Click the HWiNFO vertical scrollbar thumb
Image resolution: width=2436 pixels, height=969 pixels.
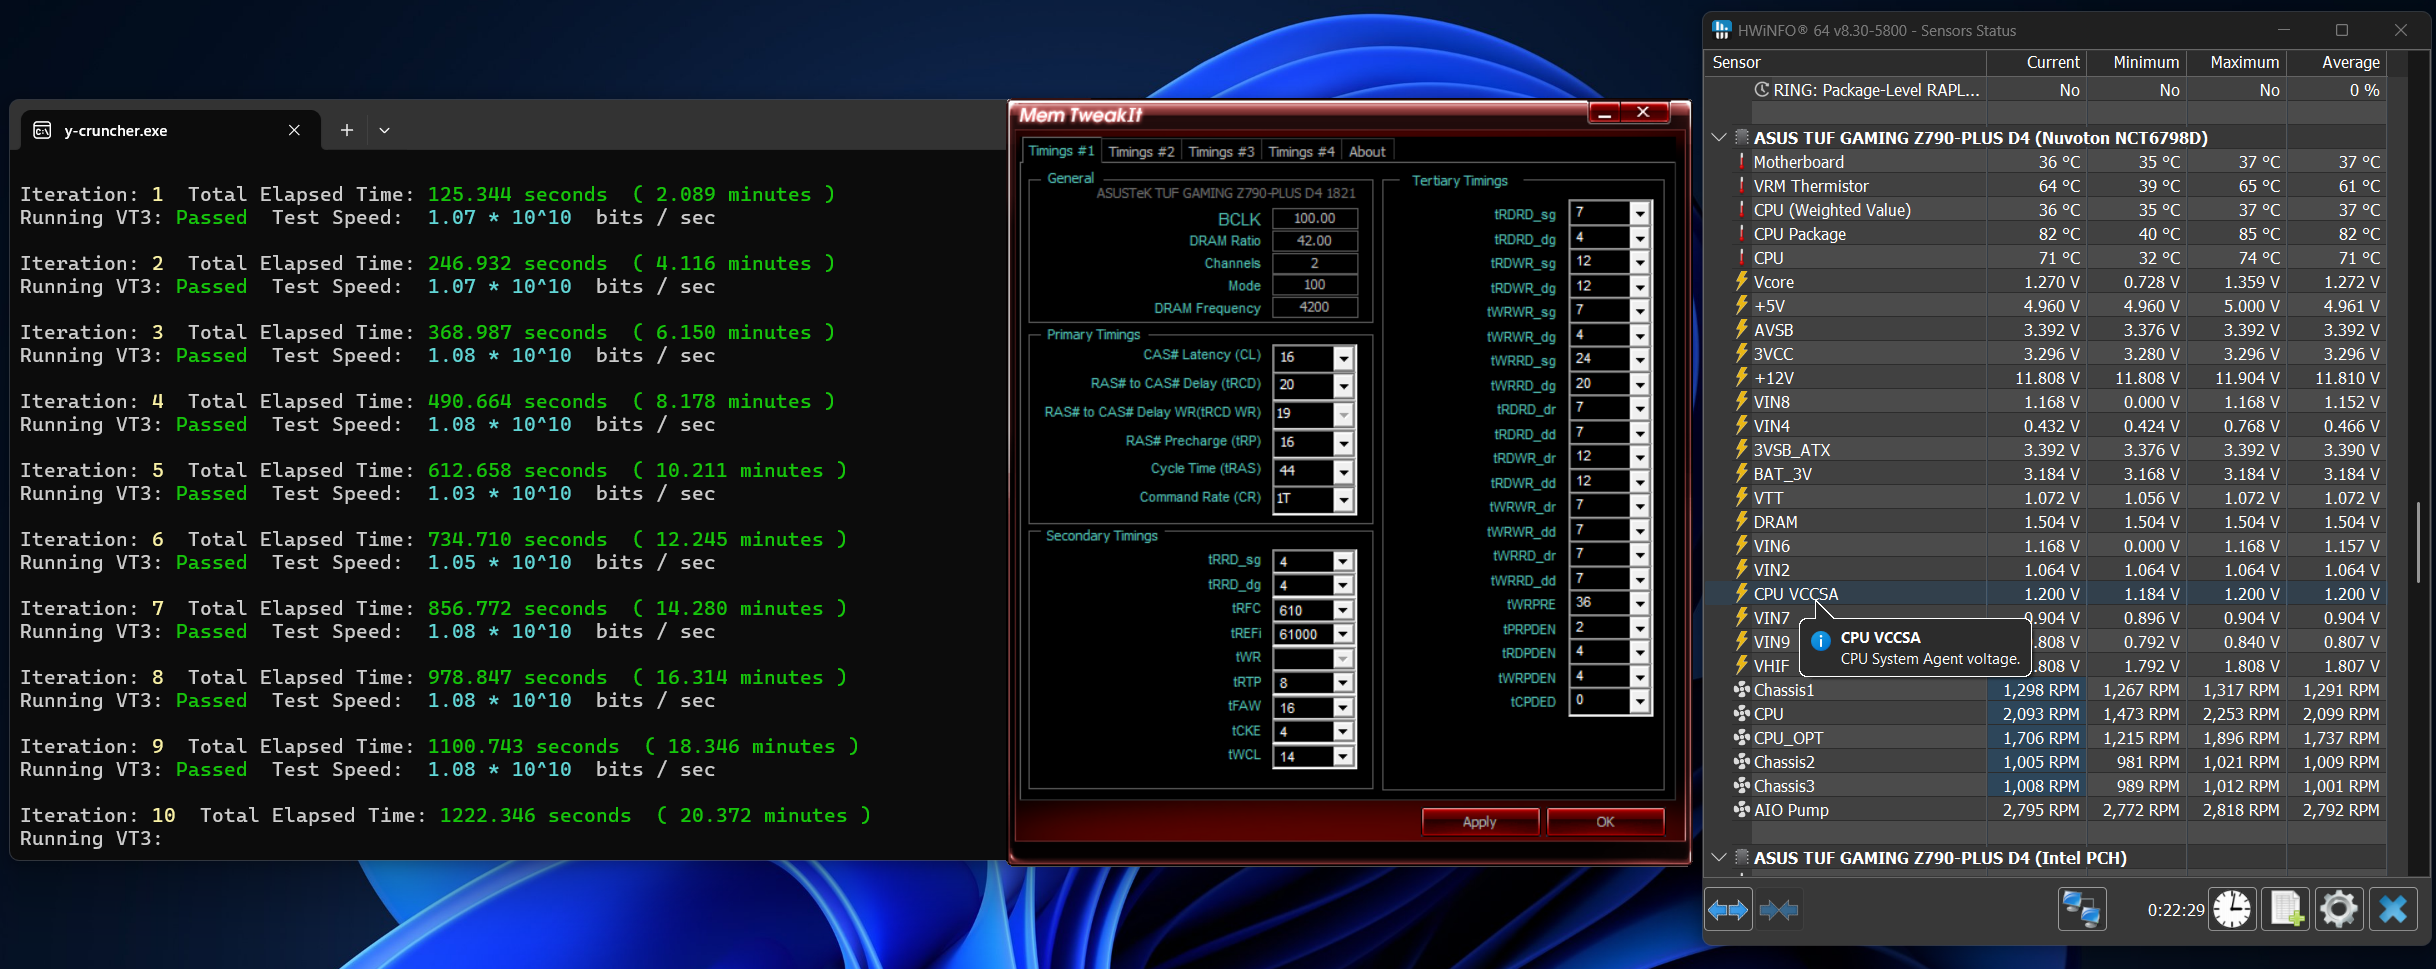2418,540
